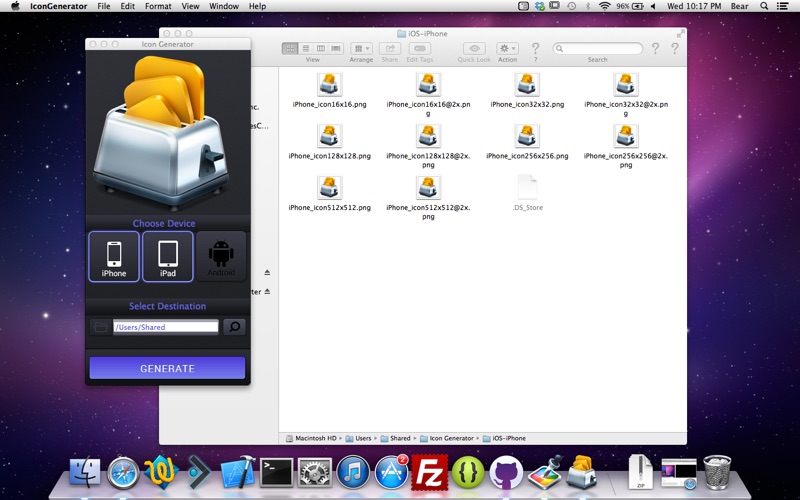
Task: Select the iPhone_icon512x512.png thumbnail
Action: [330, 187]
